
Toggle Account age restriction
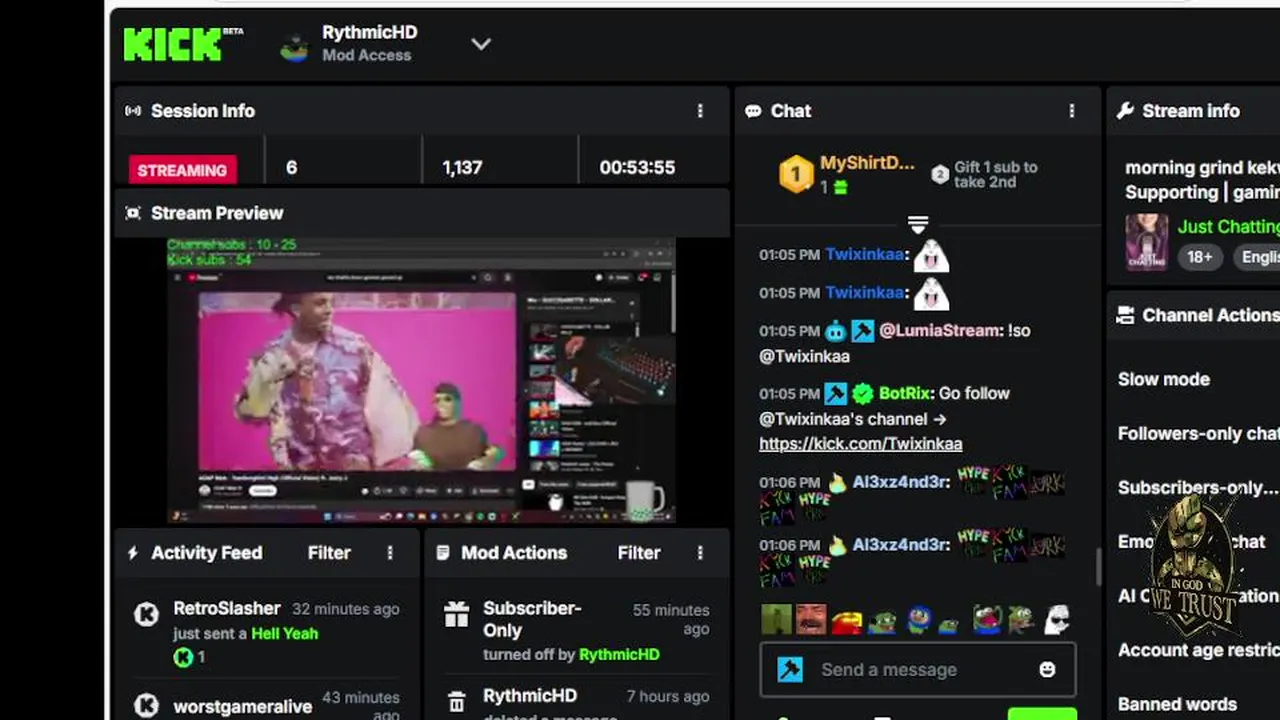(x=1199, y=650)
